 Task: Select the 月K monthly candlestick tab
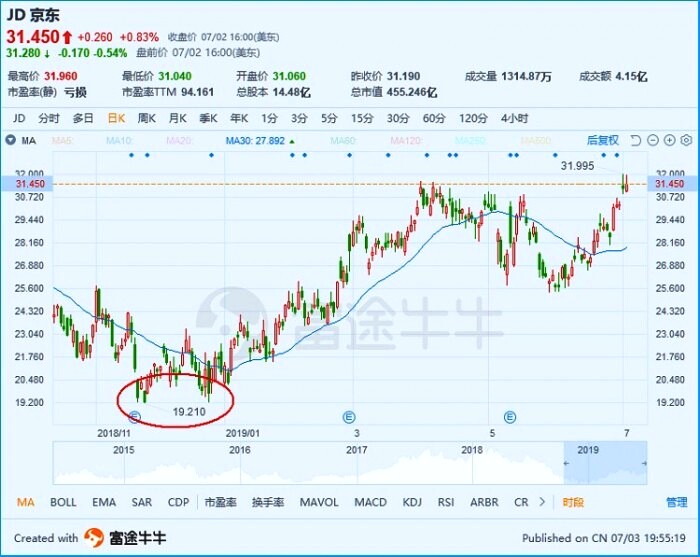[177, 118]
